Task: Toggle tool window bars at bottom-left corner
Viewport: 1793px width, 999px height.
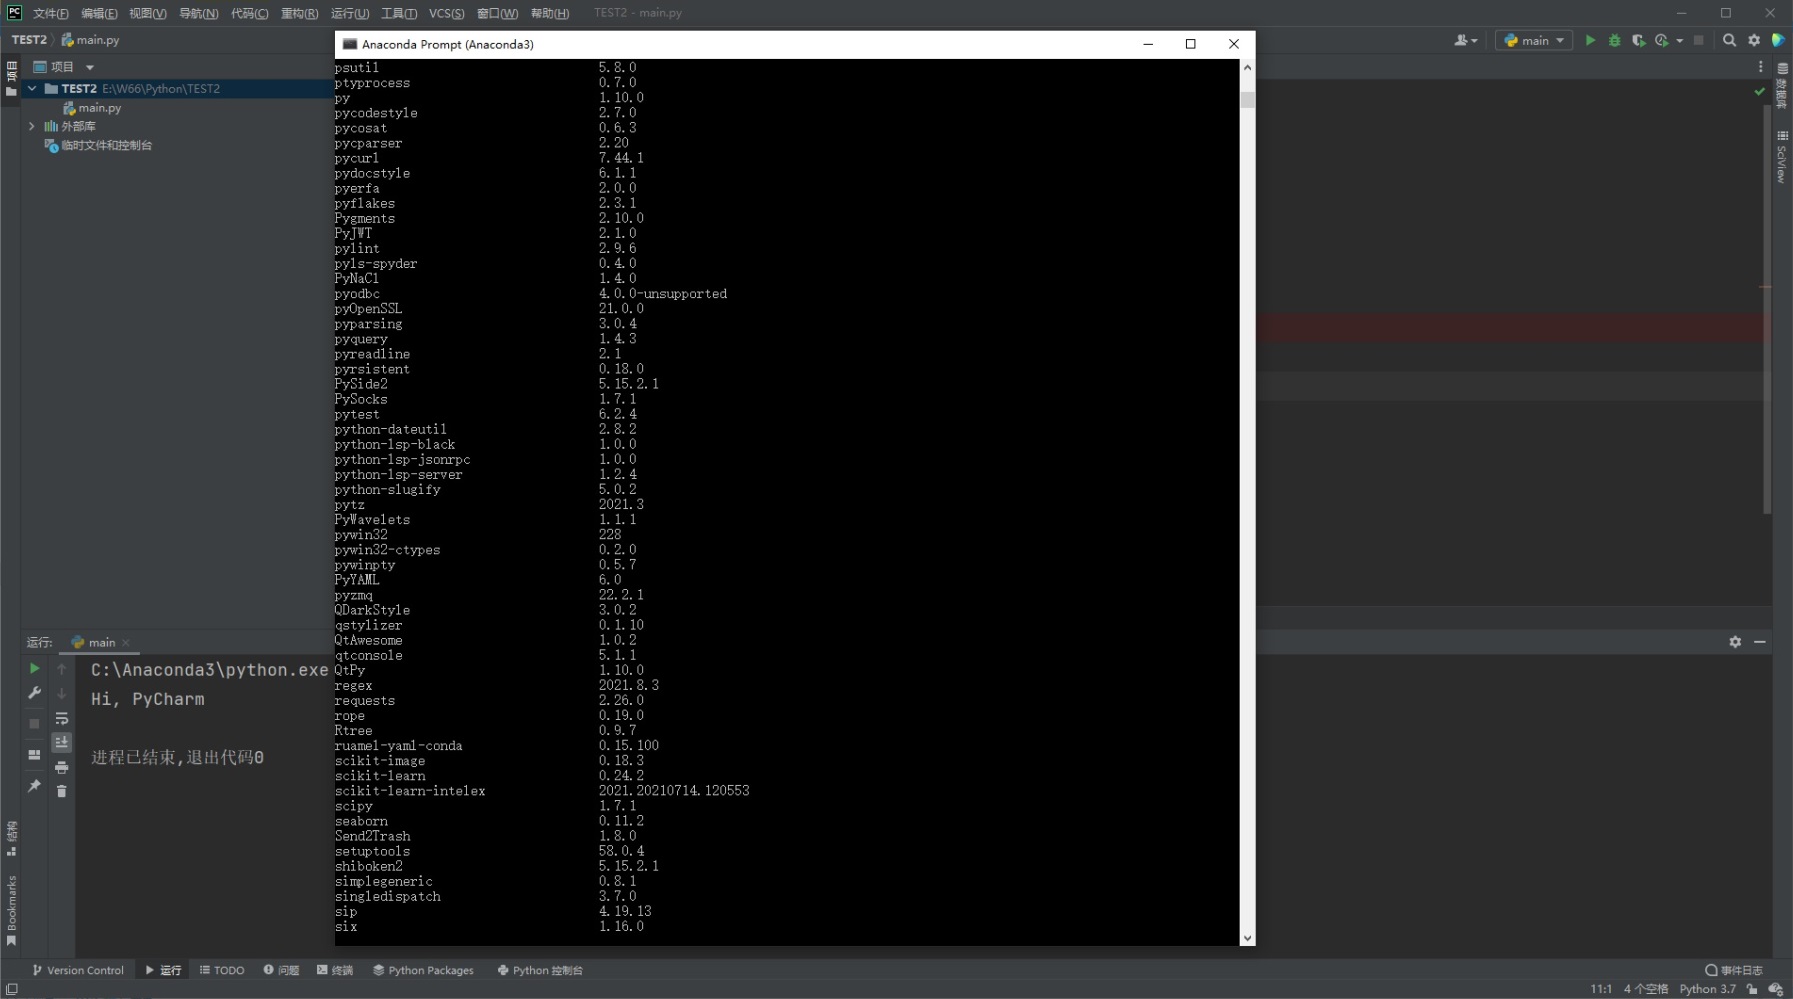Action: [11, 989]
